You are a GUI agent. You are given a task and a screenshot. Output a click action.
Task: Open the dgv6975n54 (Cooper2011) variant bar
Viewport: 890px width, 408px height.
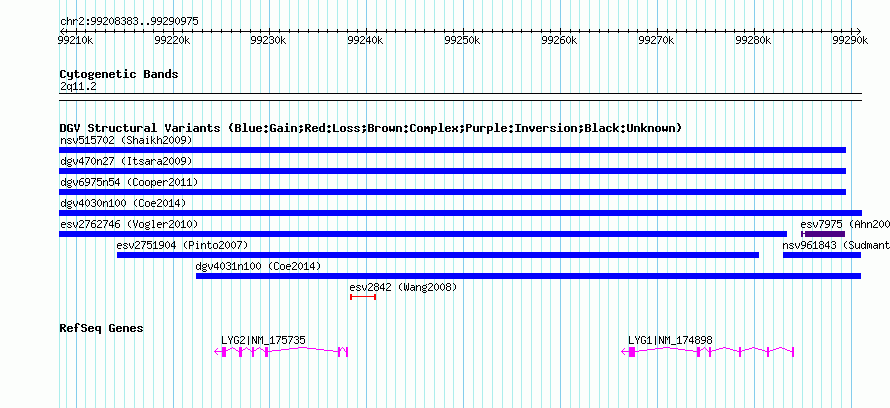point(452,192)
